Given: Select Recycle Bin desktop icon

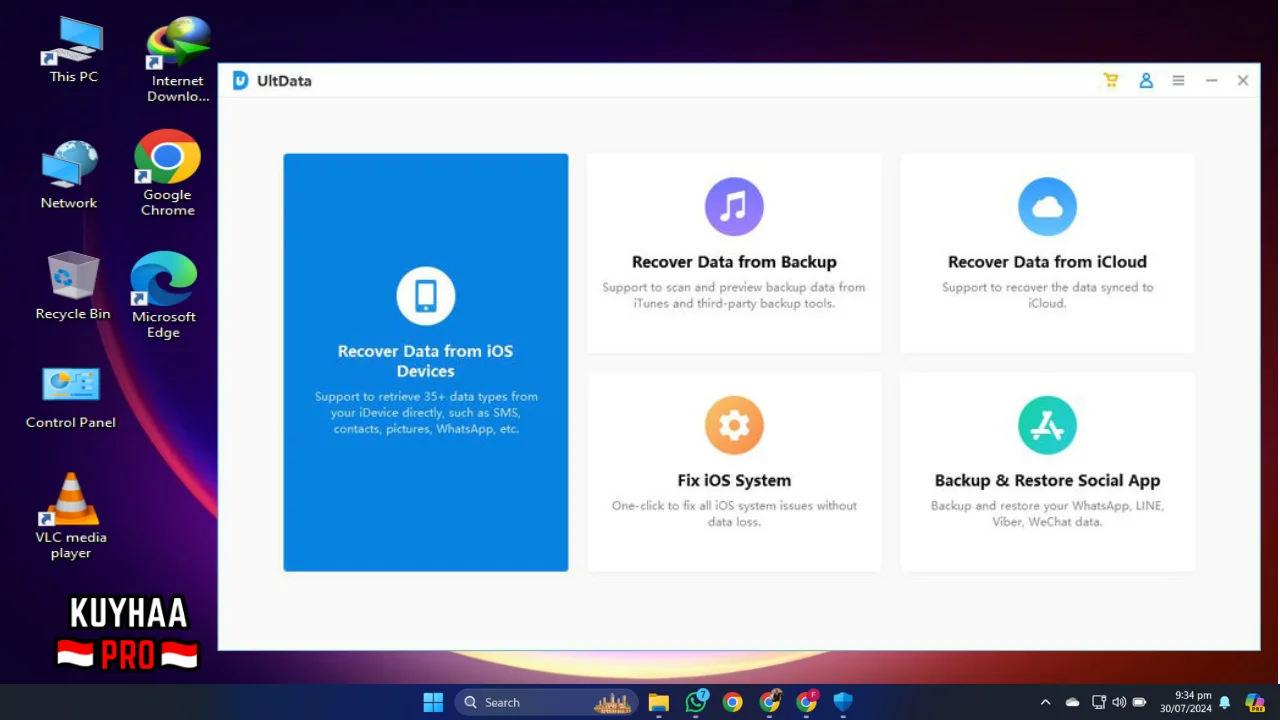Looking at the screenshot, I should coord(73,286).
